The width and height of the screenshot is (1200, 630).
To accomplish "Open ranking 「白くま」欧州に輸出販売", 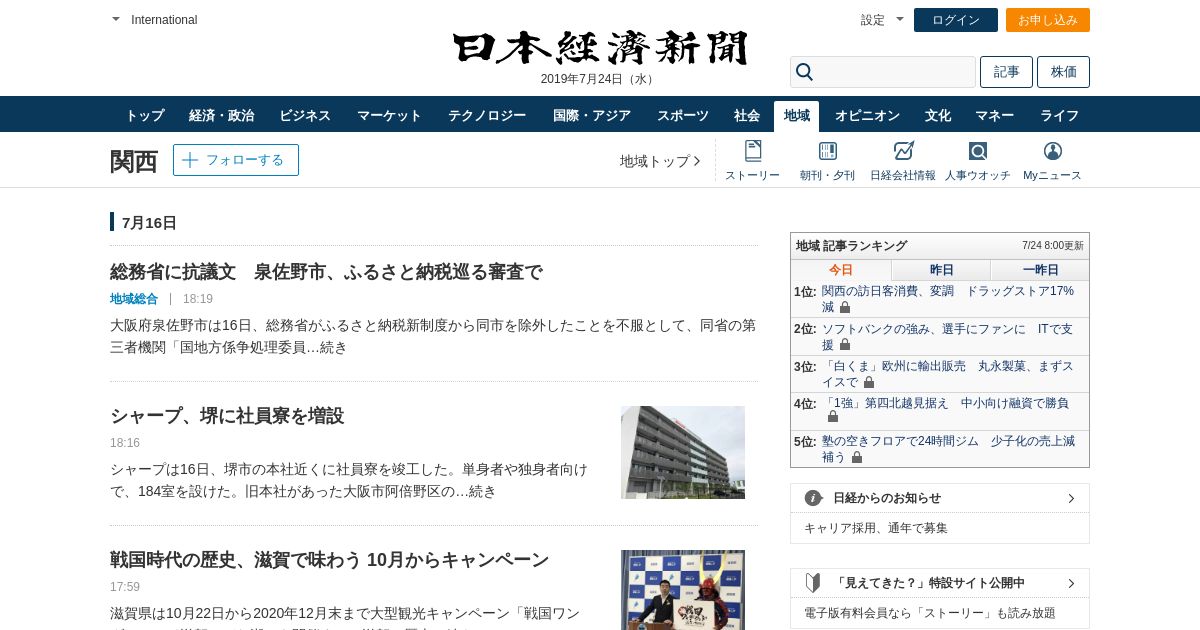I will click(x=947, y=374).
